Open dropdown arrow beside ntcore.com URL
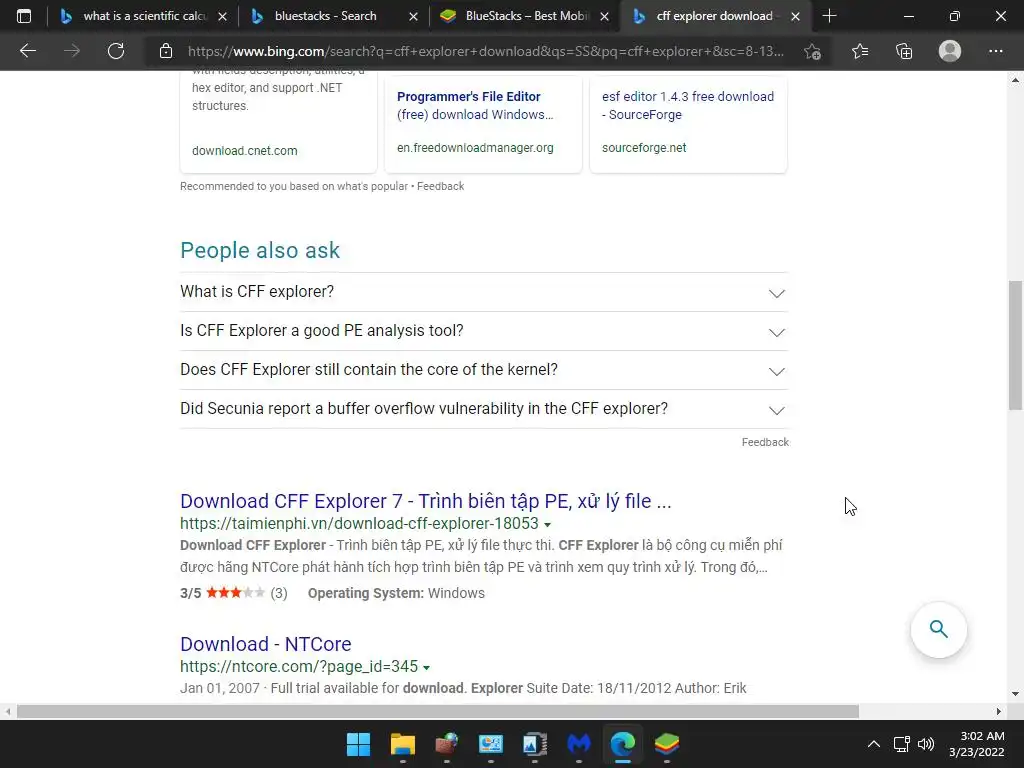Viewport: 1024px width, 768px height. [426, 667]
